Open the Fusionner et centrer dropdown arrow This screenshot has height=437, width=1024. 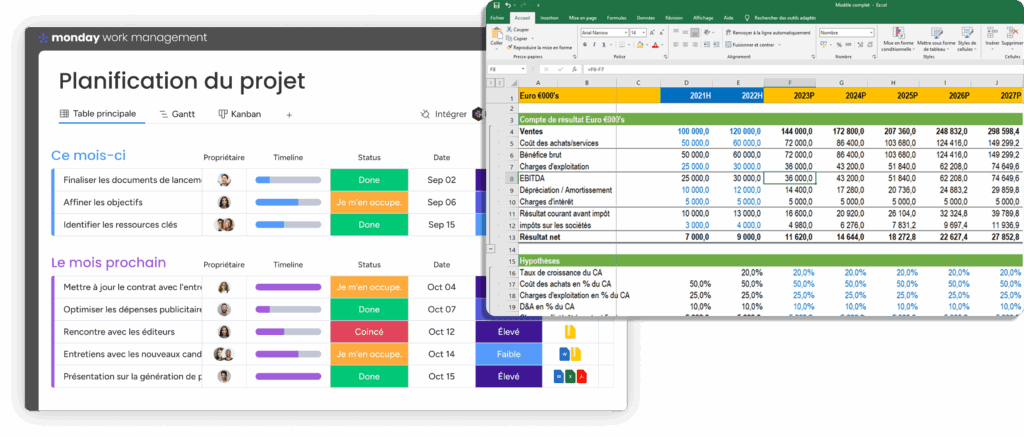pyautogui.click(x=780, y=45)
